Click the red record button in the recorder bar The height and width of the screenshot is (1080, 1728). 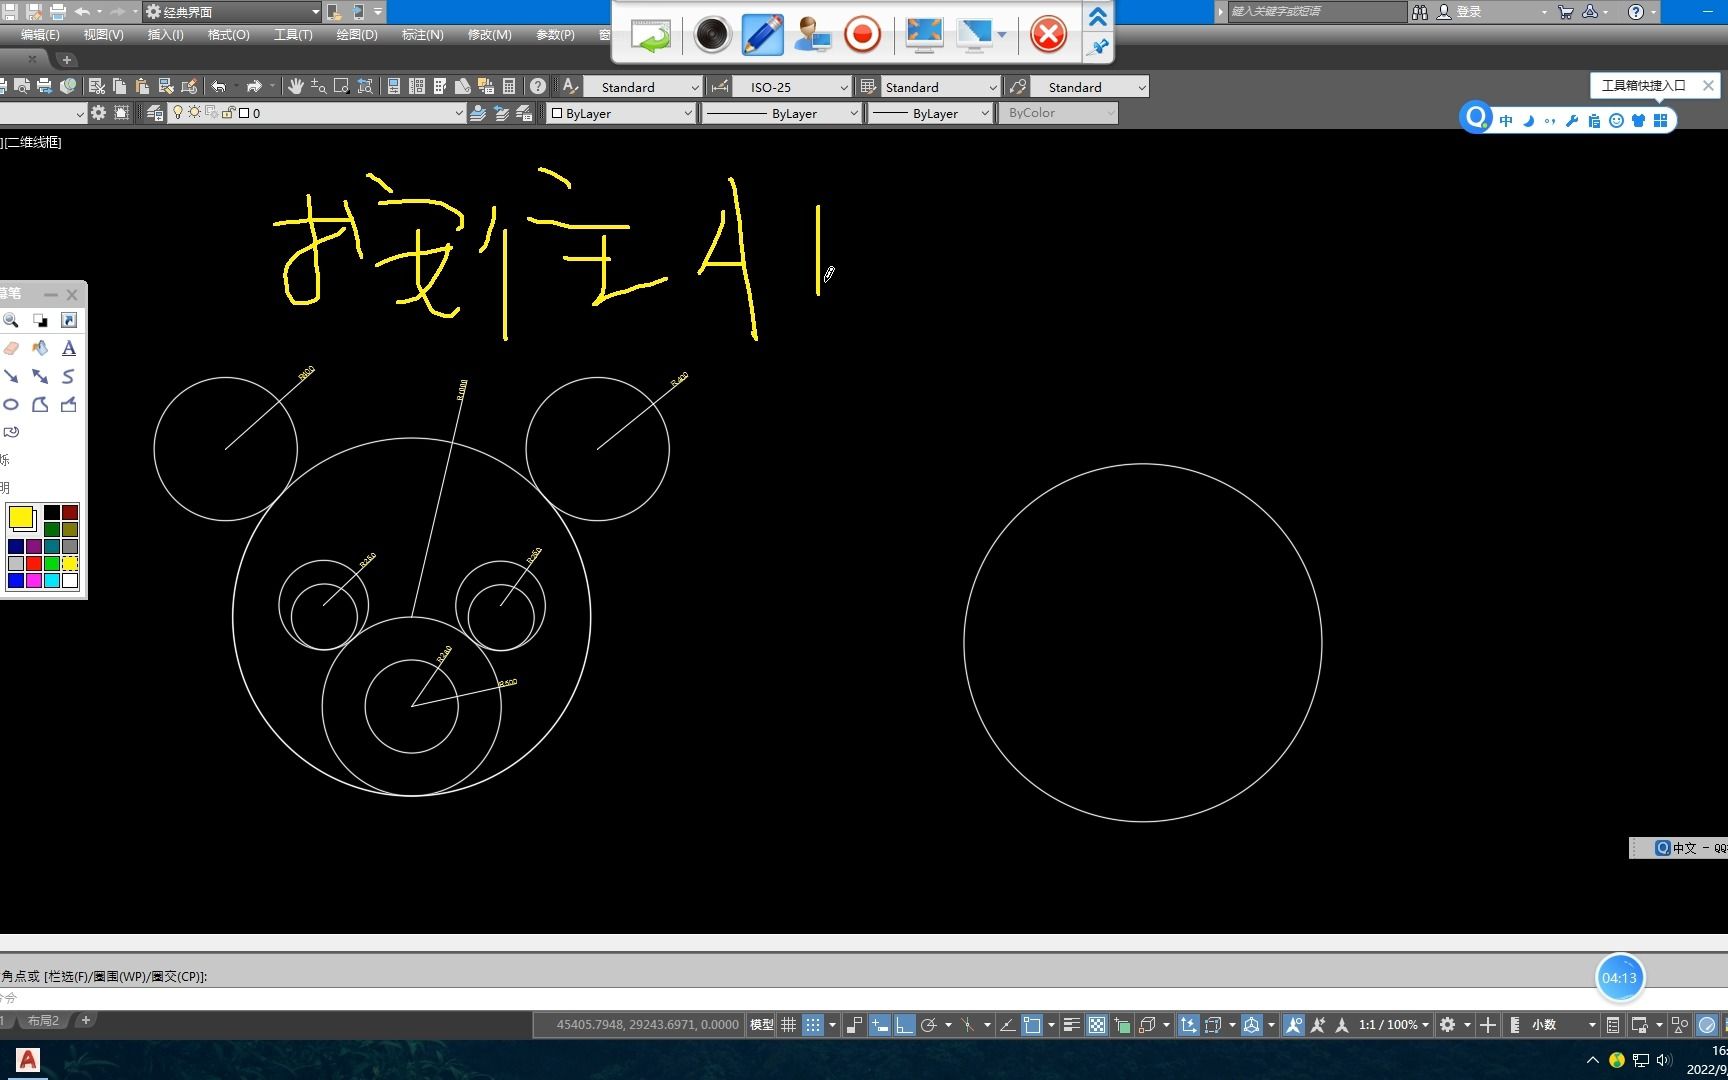(x=862, y=35)
